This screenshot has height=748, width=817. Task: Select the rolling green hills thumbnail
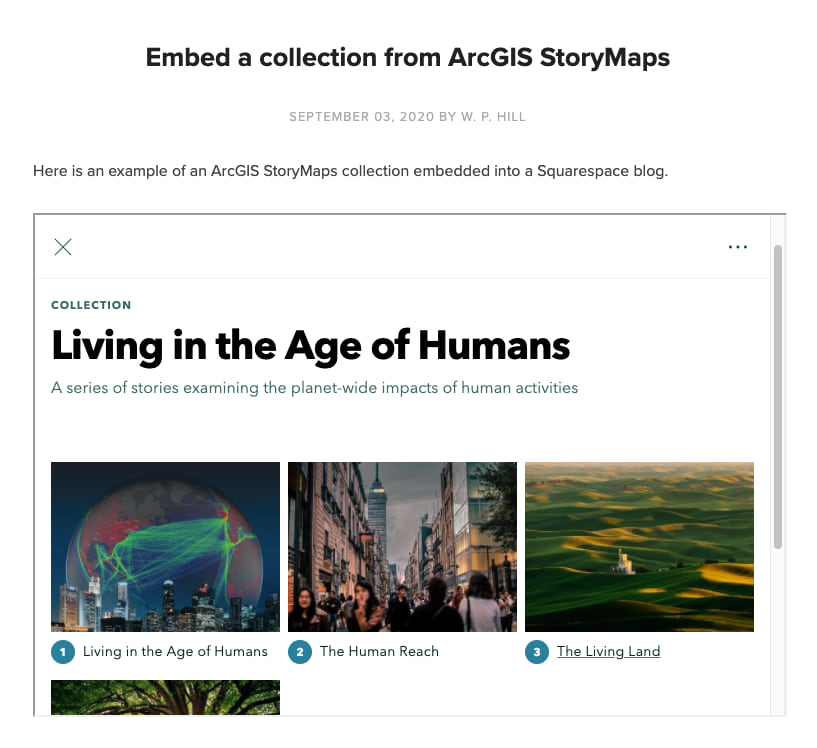click(x=639, y=546)
